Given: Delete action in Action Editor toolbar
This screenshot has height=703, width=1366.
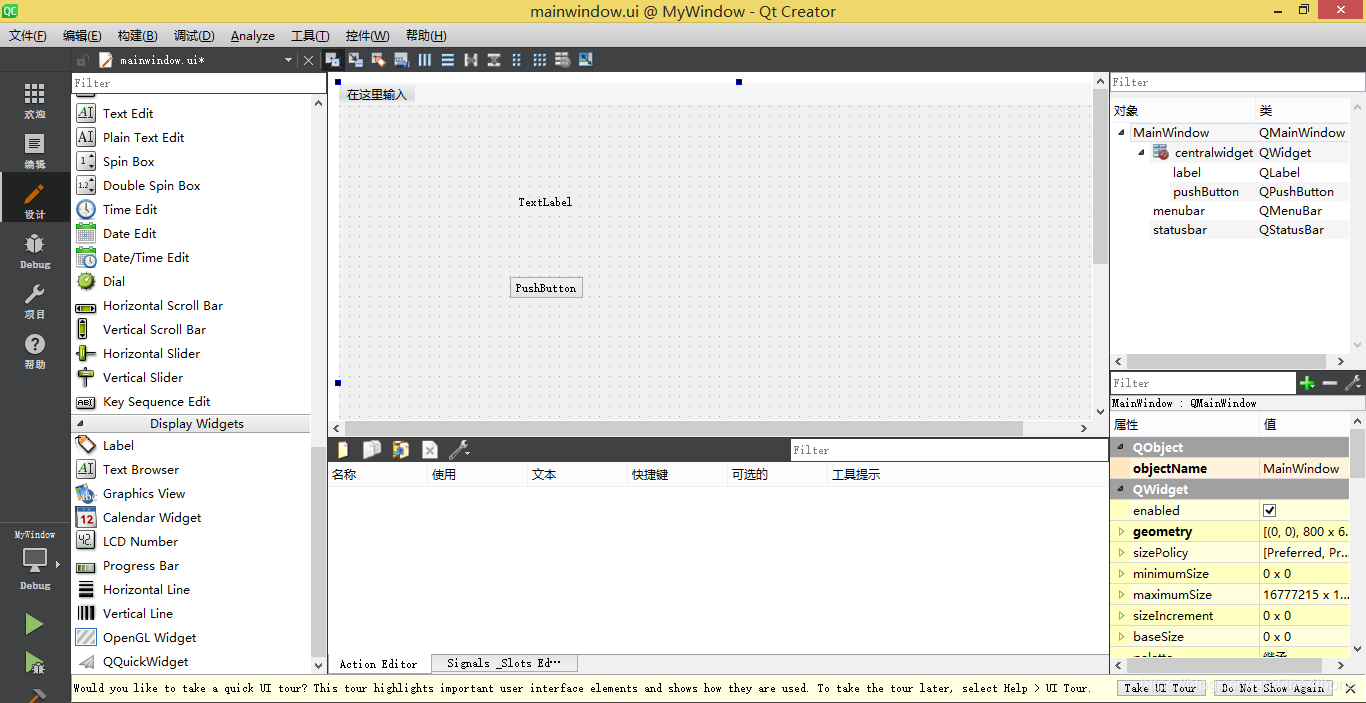Looking at the screenshot, I should (x=430, y=450).
